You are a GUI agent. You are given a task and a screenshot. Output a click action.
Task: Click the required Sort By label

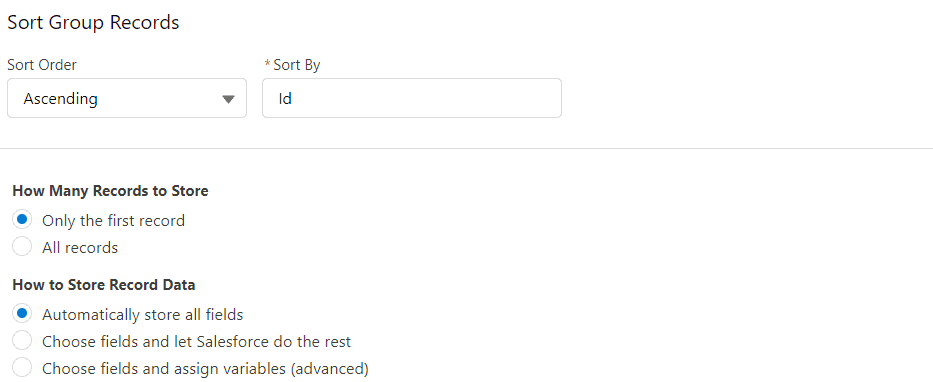tap(293, 65)
